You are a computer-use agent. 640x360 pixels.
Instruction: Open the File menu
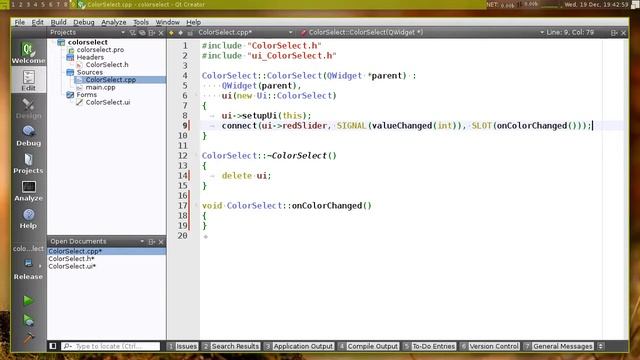[x=20, y=22]
